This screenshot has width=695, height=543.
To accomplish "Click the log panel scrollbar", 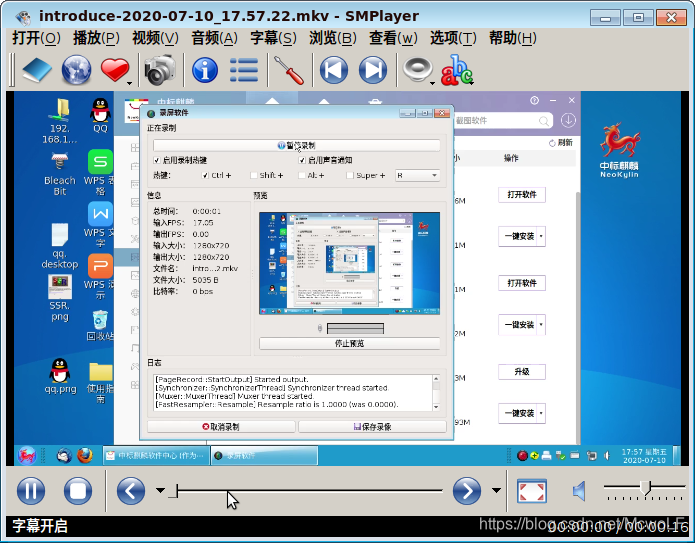I will coord(436,393).
